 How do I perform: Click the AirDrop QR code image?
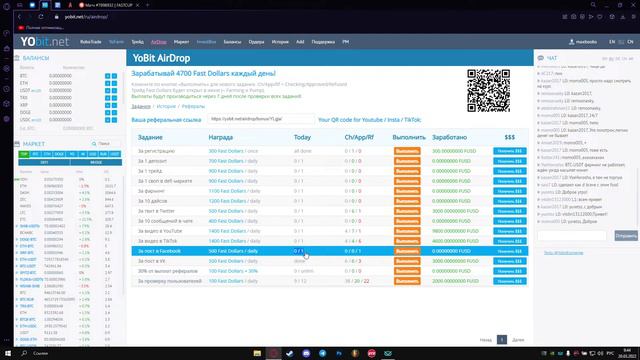click(x=489, y=91)
